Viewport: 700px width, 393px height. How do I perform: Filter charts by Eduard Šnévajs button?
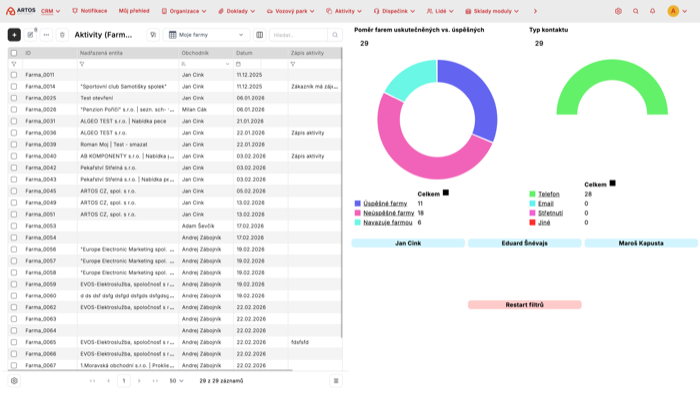(x=525, y=243)
